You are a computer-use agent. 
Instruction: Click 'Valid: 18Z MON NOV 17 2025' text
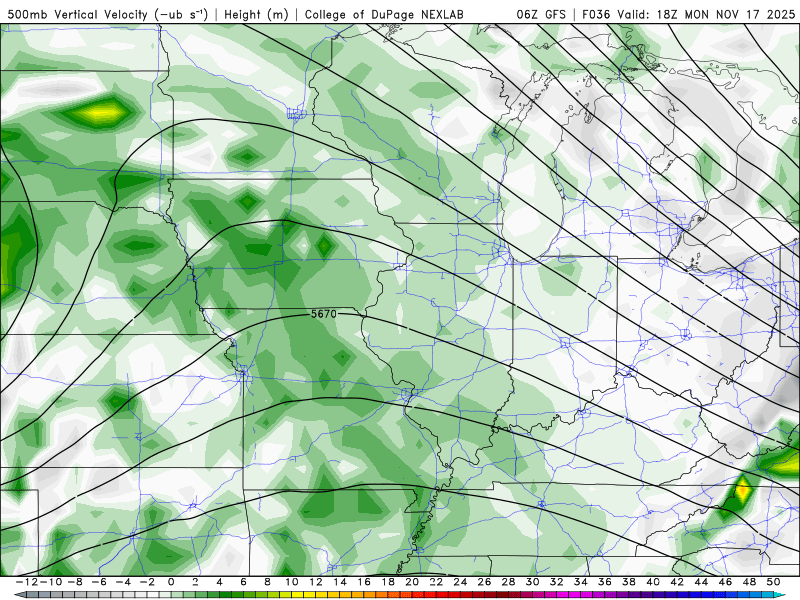pos(706,14)
